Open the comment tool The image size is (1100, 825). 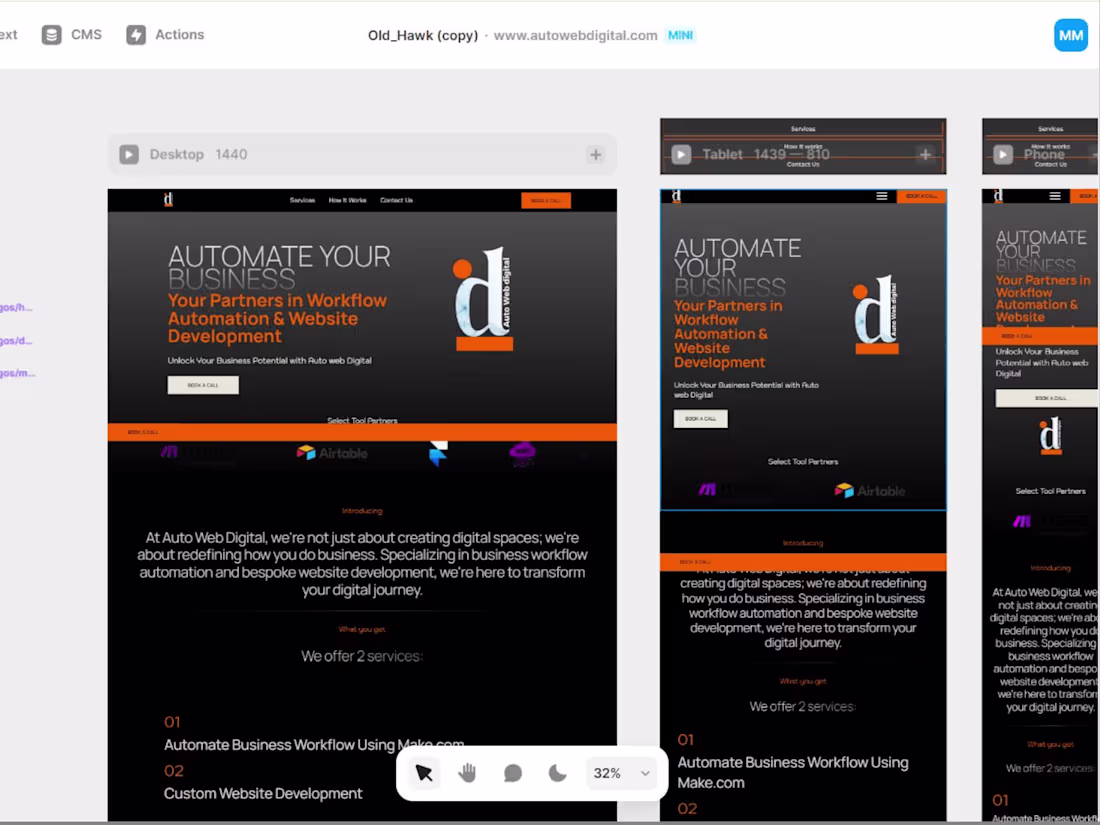coord(512,773)
